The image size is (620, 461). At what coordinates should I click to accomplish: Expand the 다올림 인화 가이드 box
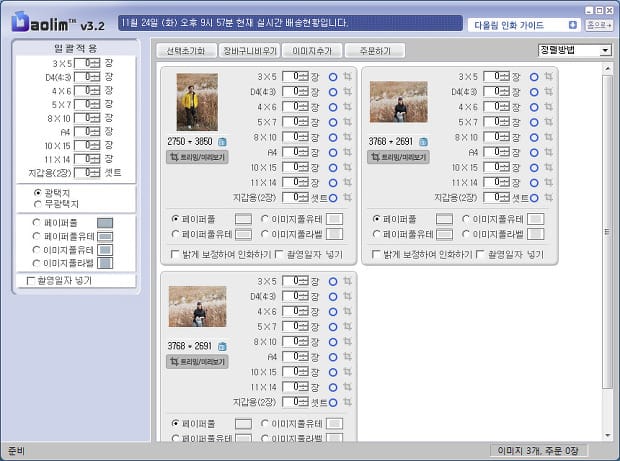point(573,25)
